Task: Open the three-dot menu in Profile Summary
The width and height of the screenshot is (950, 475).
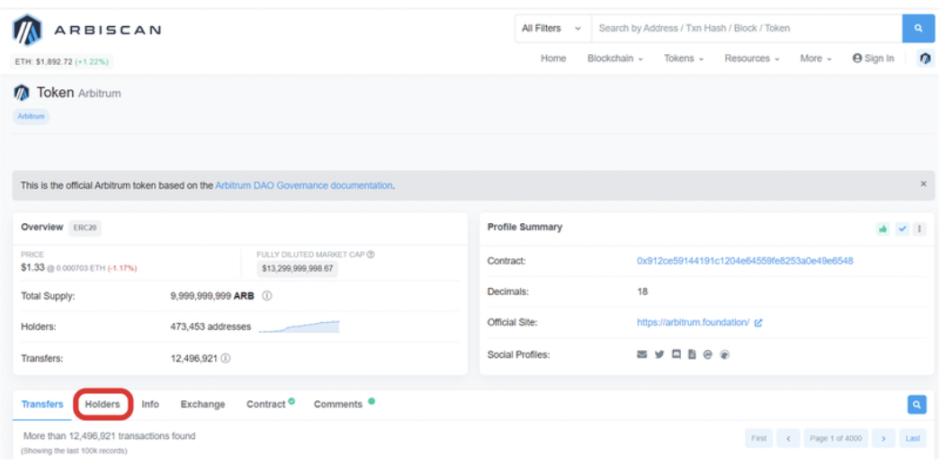Action: [x=918, y=228]
